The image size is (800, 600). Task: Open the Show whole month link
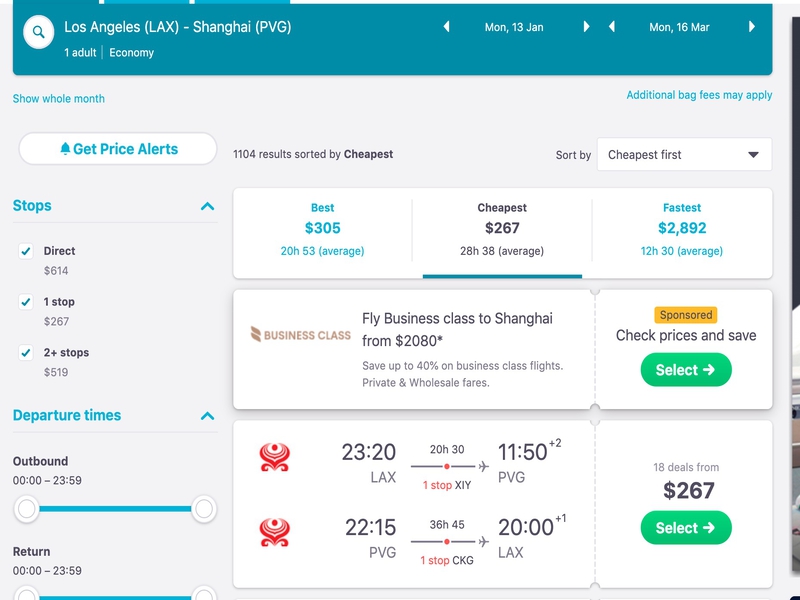pos(59,98)
